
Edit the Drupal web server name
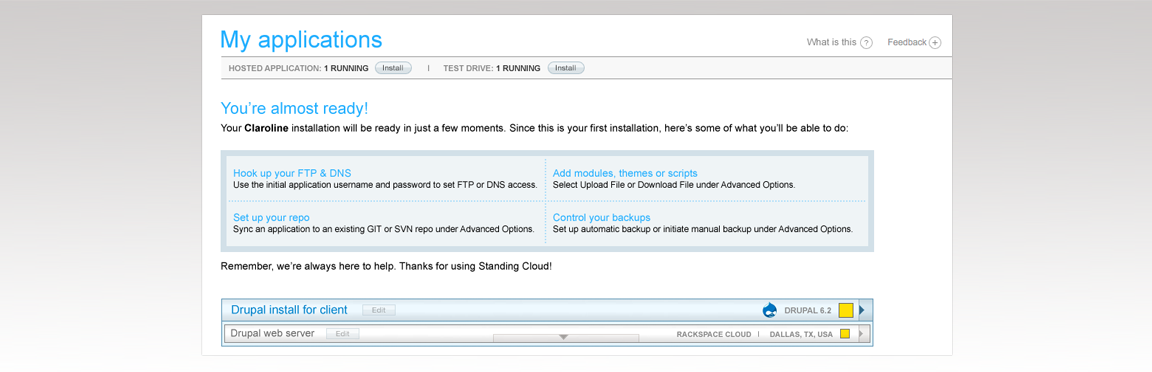(x=342, y=334)
